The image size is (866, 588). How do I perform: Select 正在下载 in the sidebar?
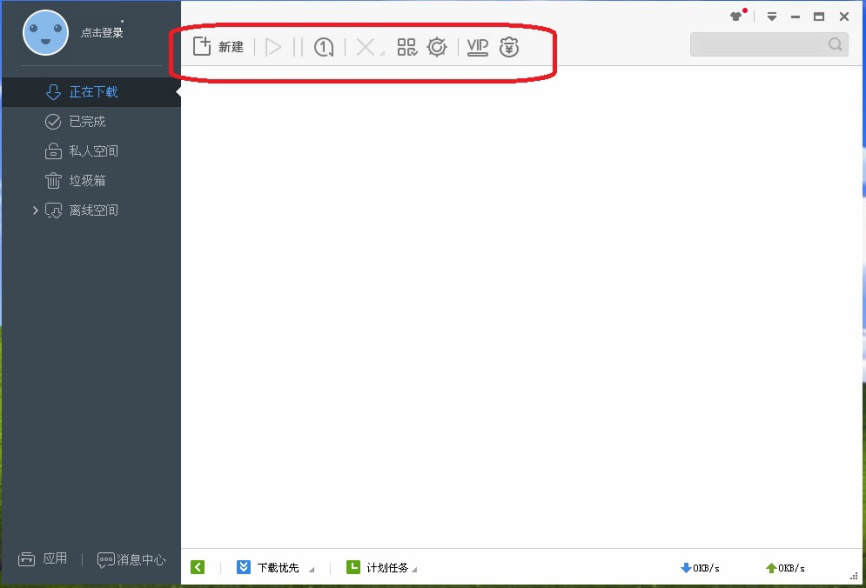click(x=91, y=92)
